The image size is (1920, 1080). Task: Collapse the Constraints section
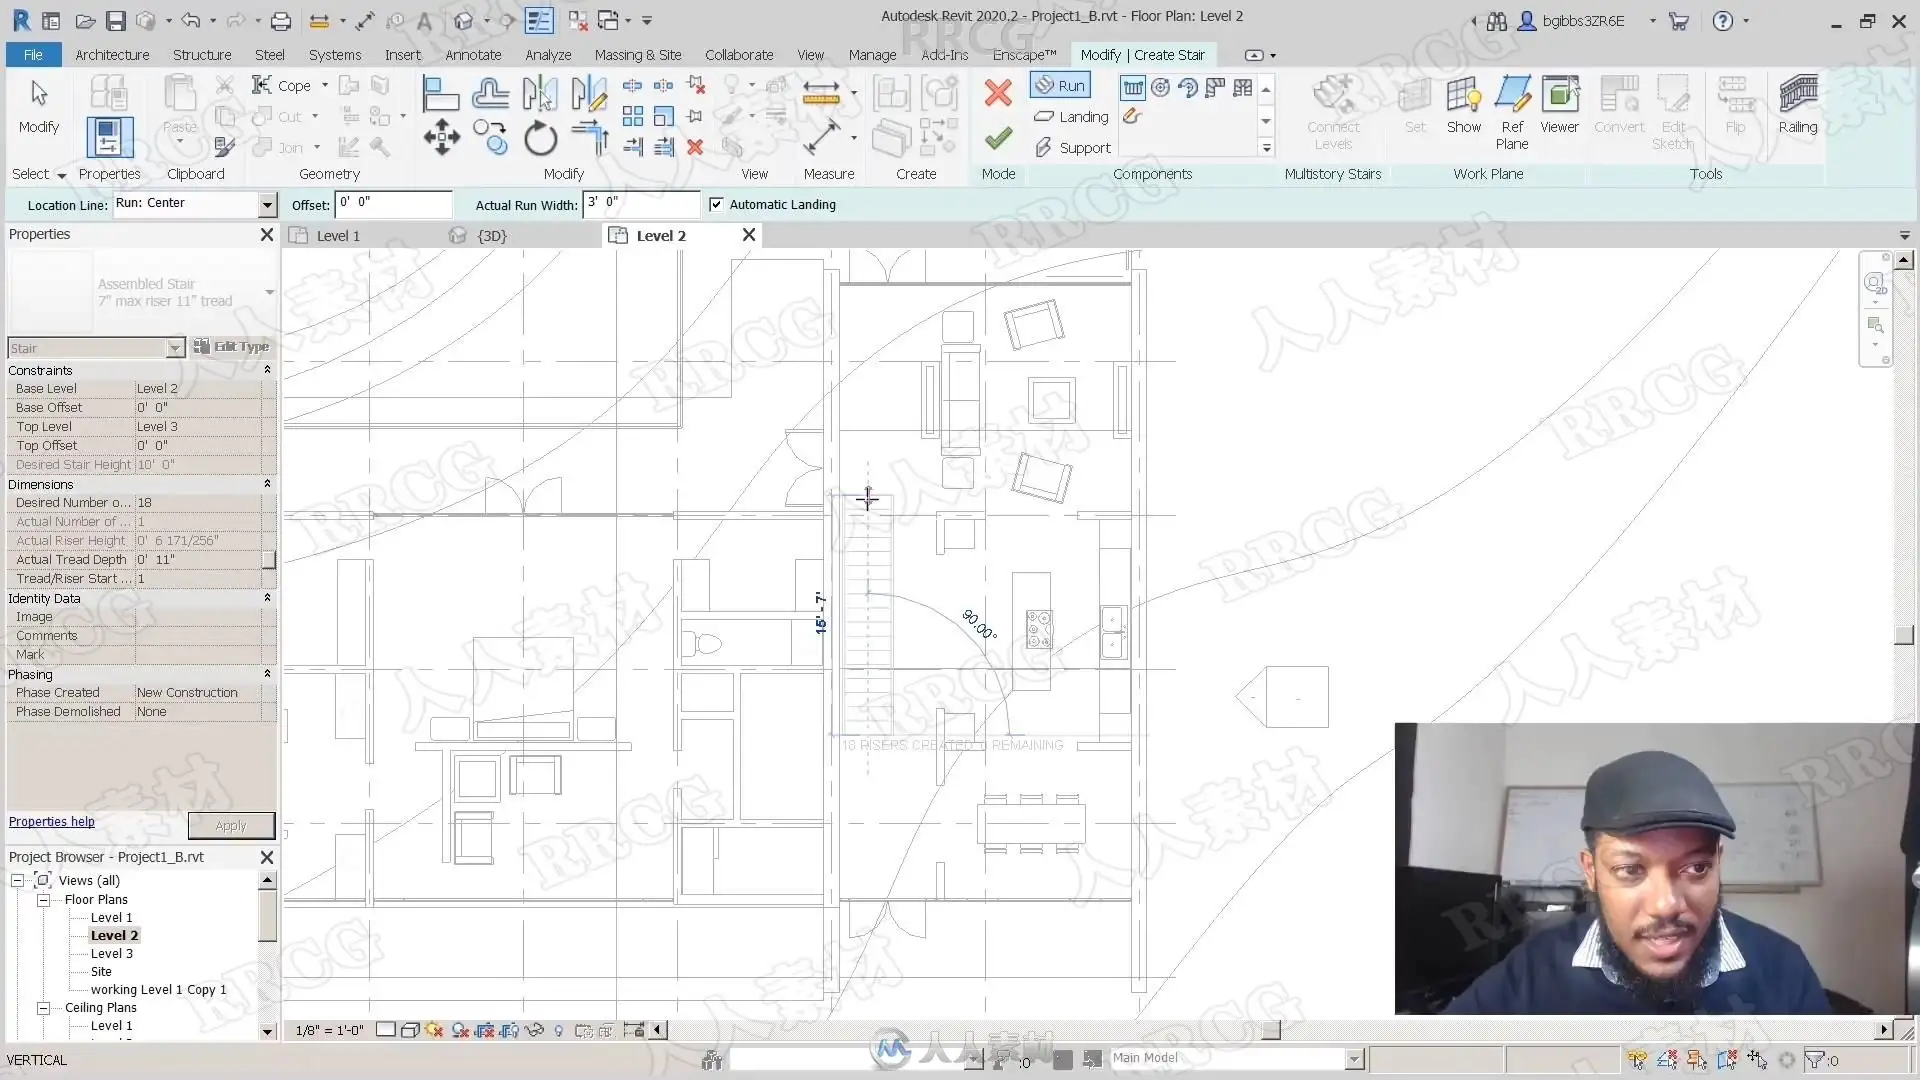coord(267,370)
